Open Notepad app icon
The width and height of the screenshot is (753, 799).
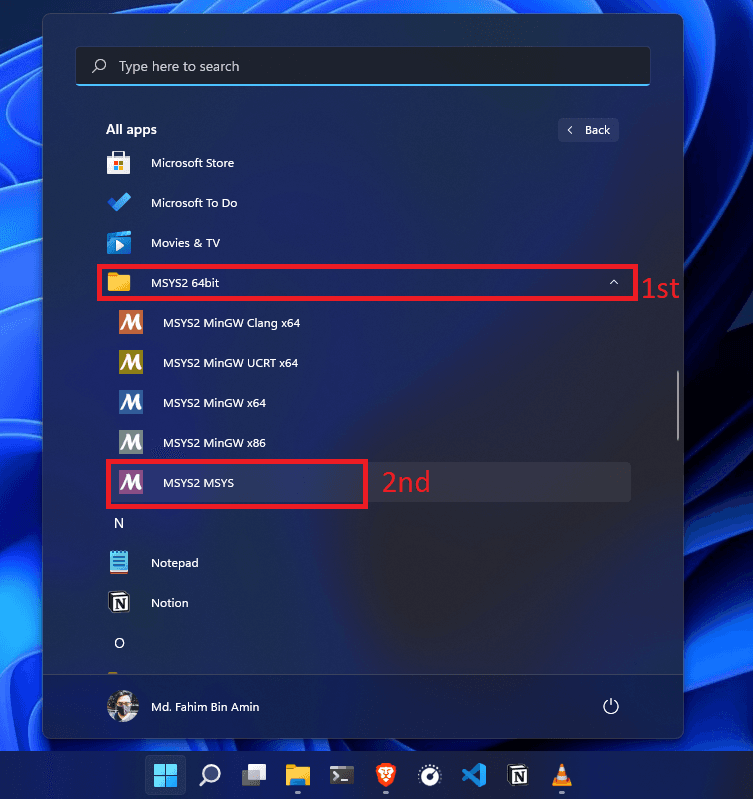[x=119, y=563]
